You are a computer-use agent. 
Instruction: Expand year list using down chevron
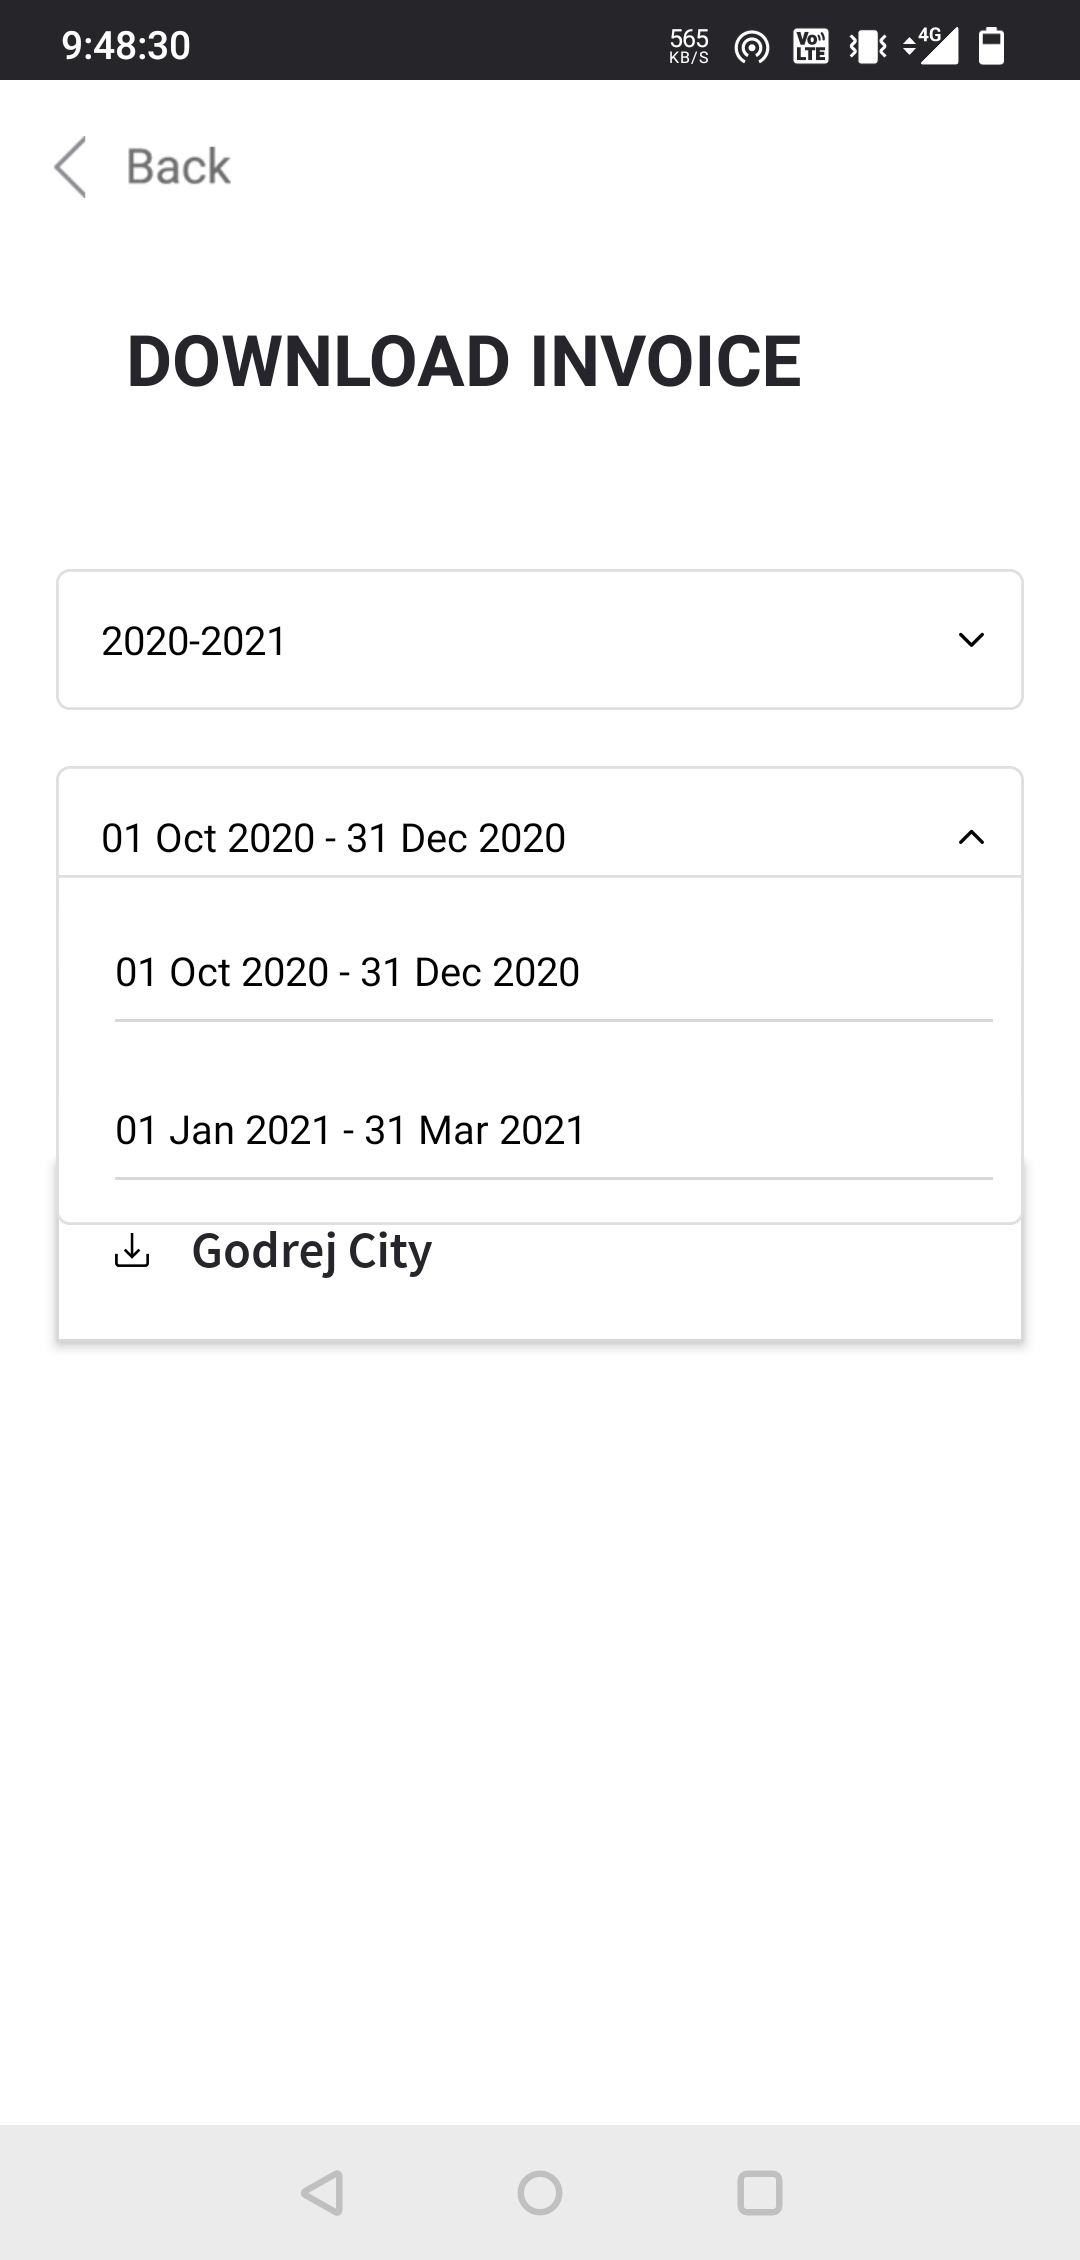[971, 640]
